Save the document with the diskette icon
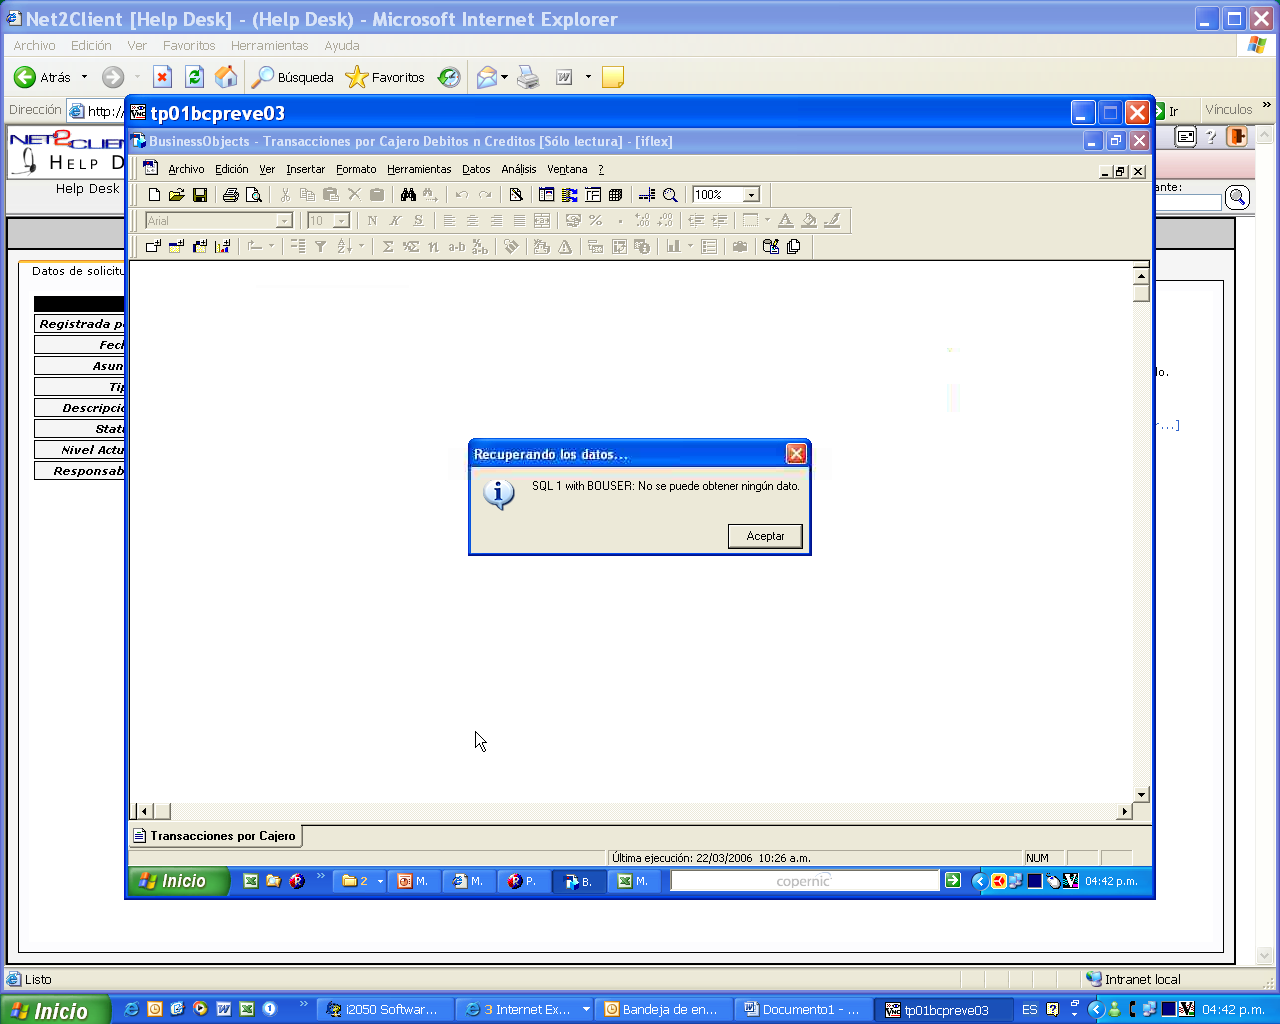The height and width of the screenshot is (1024, 1280). click(200, 195)
